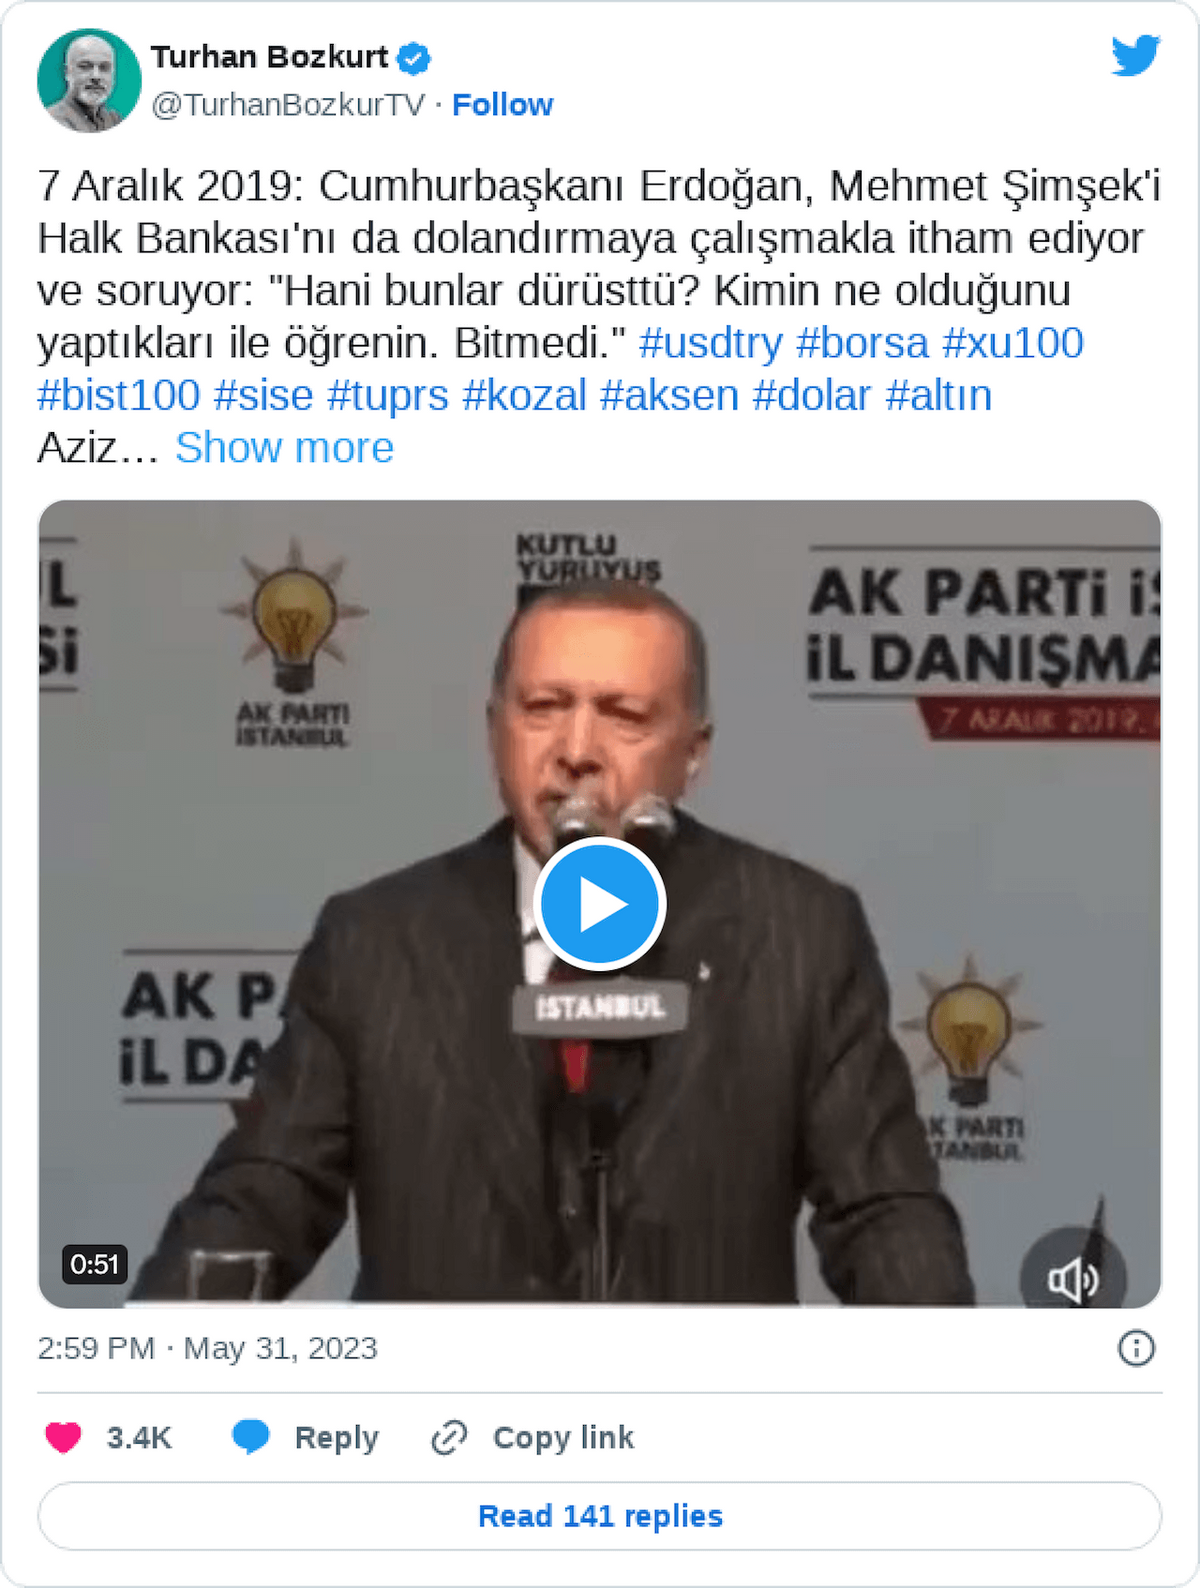Open the #altın hashtag
This screenshot has height=1588, width=1200.
[x=939, y=395]
